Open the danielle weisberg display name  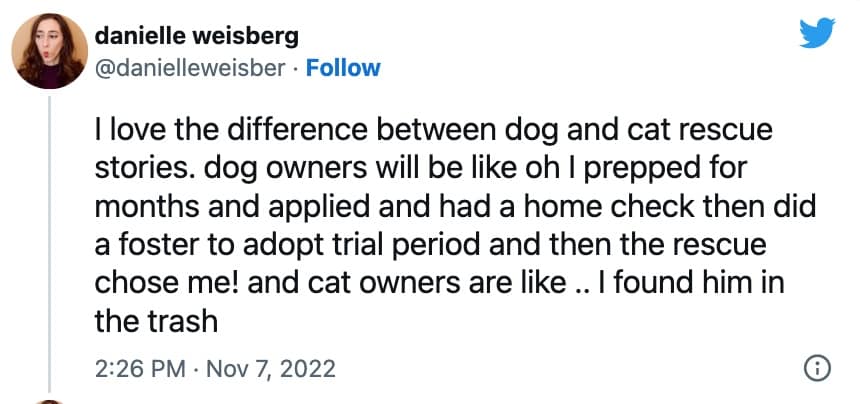[197, 36]
